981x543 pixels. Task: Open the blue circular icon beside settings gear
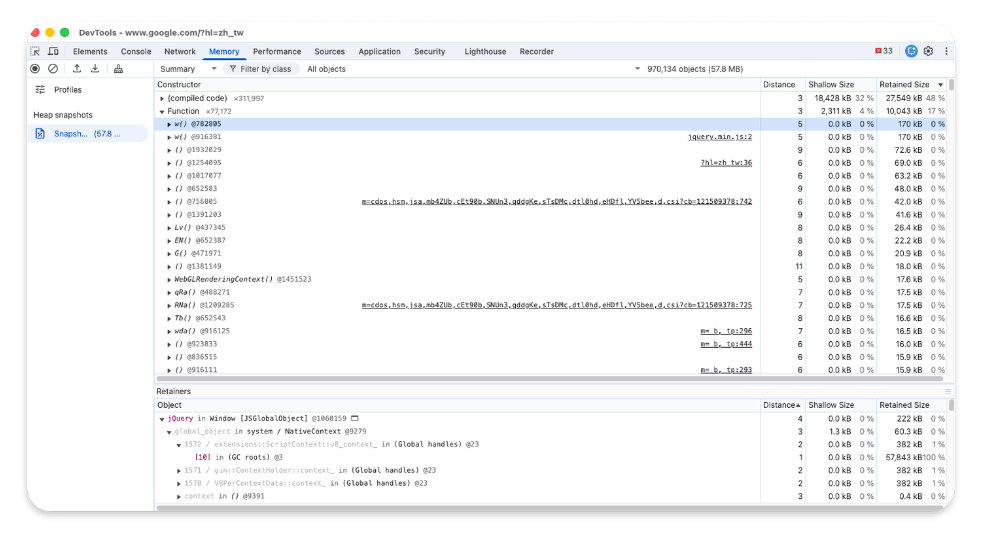click(911, 51)
